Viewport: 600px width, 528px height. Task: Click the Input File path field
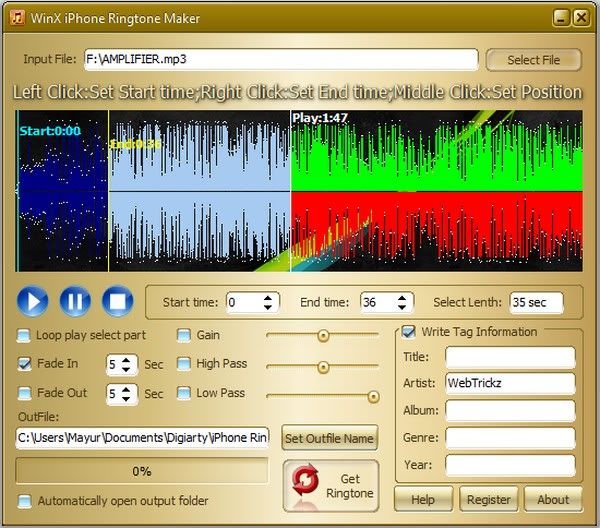[281, 59]
